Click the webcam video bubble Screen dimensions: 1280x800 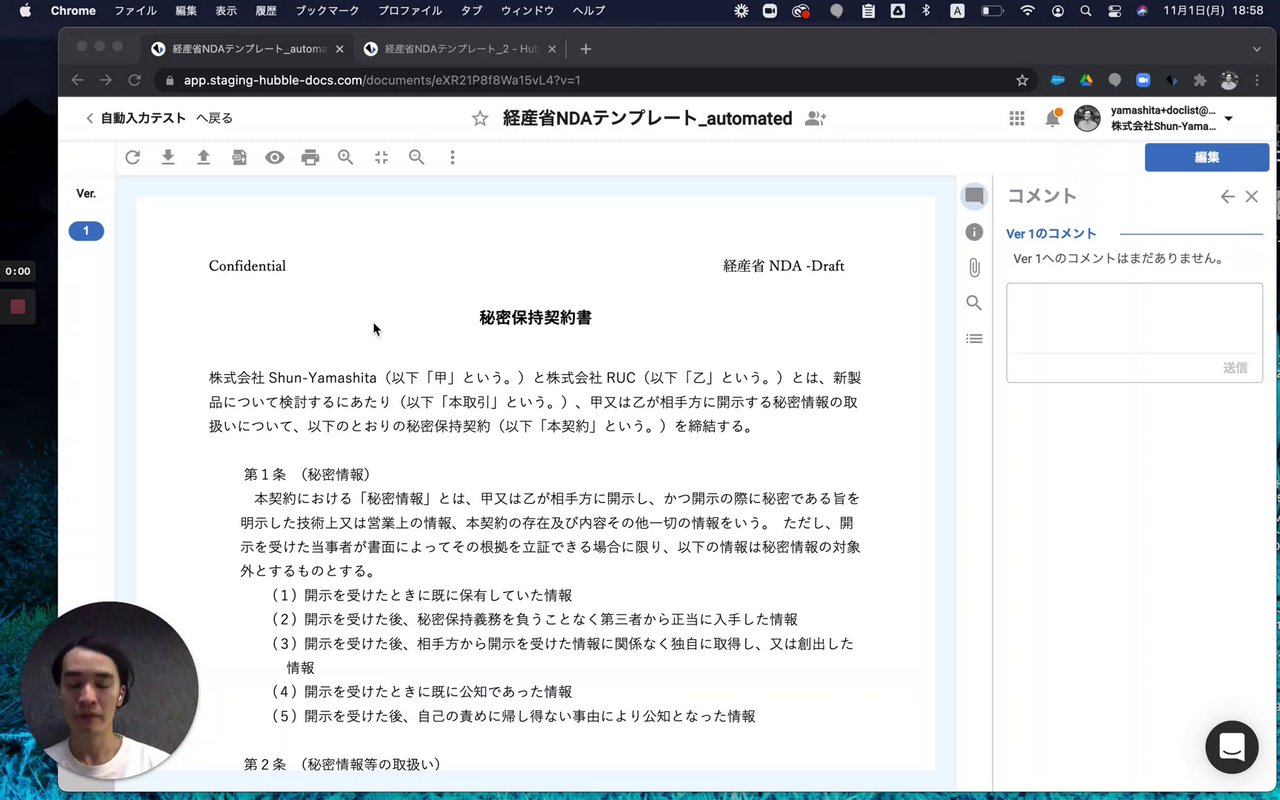109,690
